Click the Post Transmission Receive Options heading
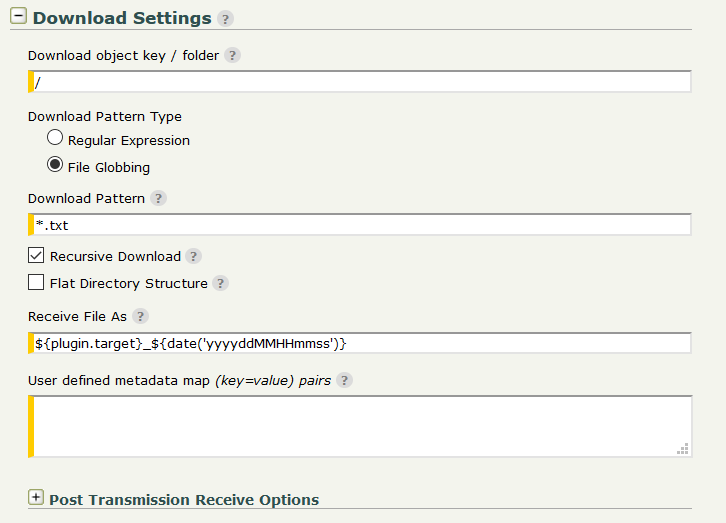 (184, 500)
